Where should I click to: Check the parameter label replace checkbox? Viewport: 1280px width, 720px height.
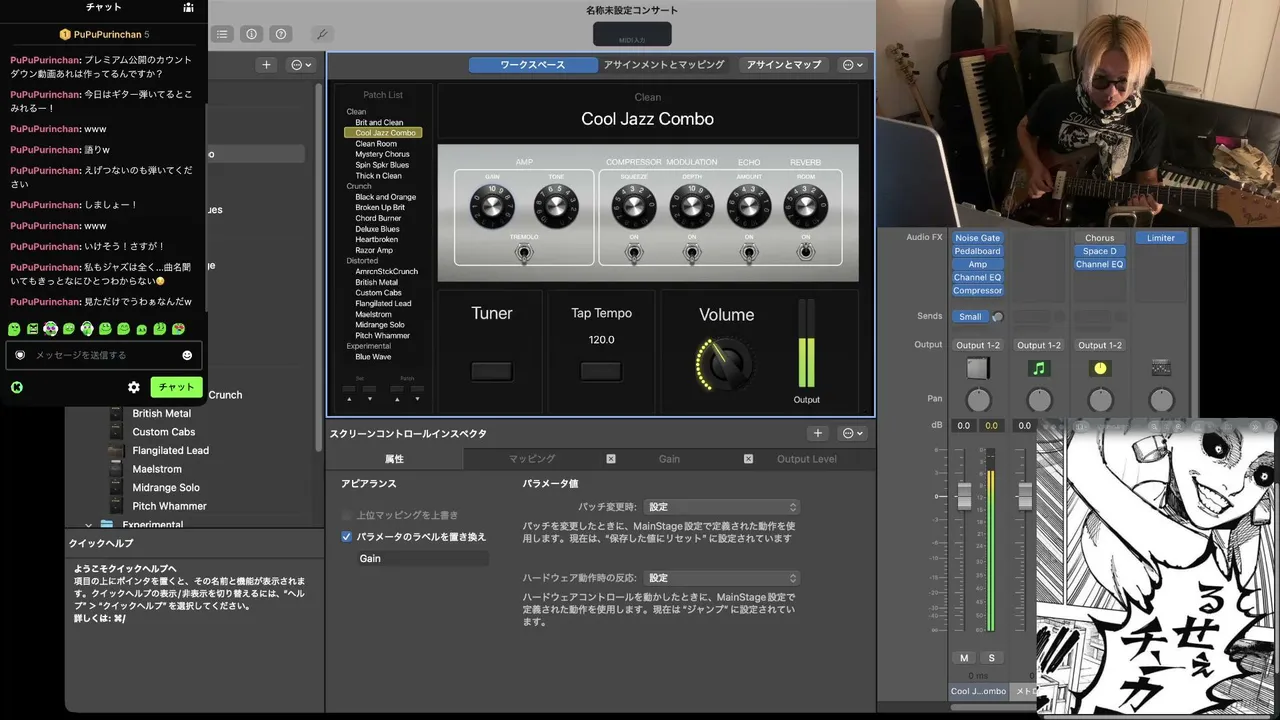point(346,537)
